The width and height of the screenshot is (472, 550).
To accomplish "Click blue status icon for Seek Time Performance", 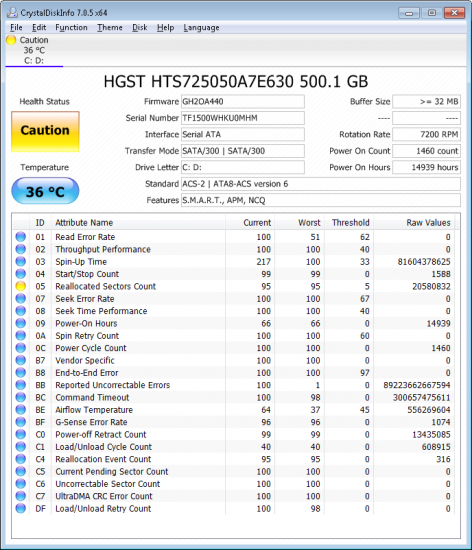I will coord(21,311).
